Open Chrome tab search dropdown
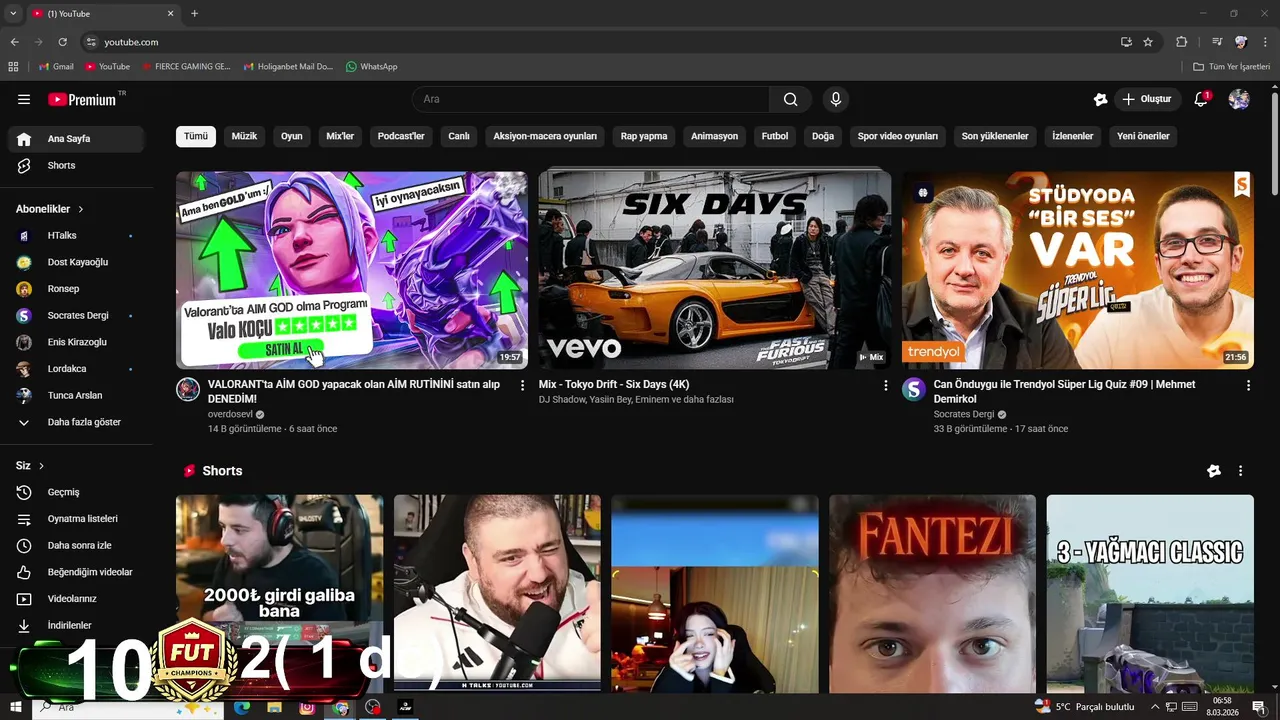 point(13,13)
